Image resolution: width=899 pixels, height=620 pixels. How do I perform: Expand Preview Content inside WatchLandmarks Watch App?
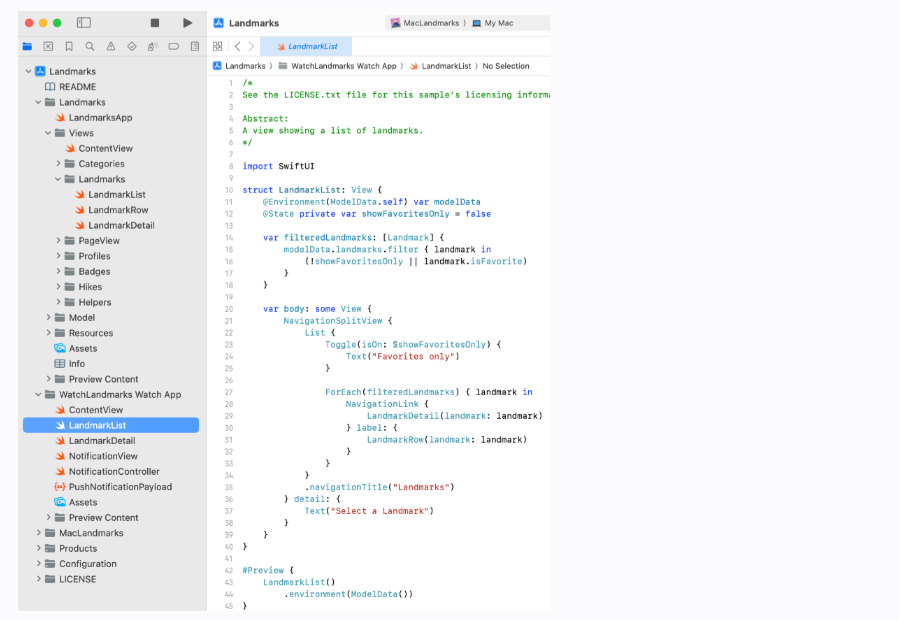tap(48, 517)
